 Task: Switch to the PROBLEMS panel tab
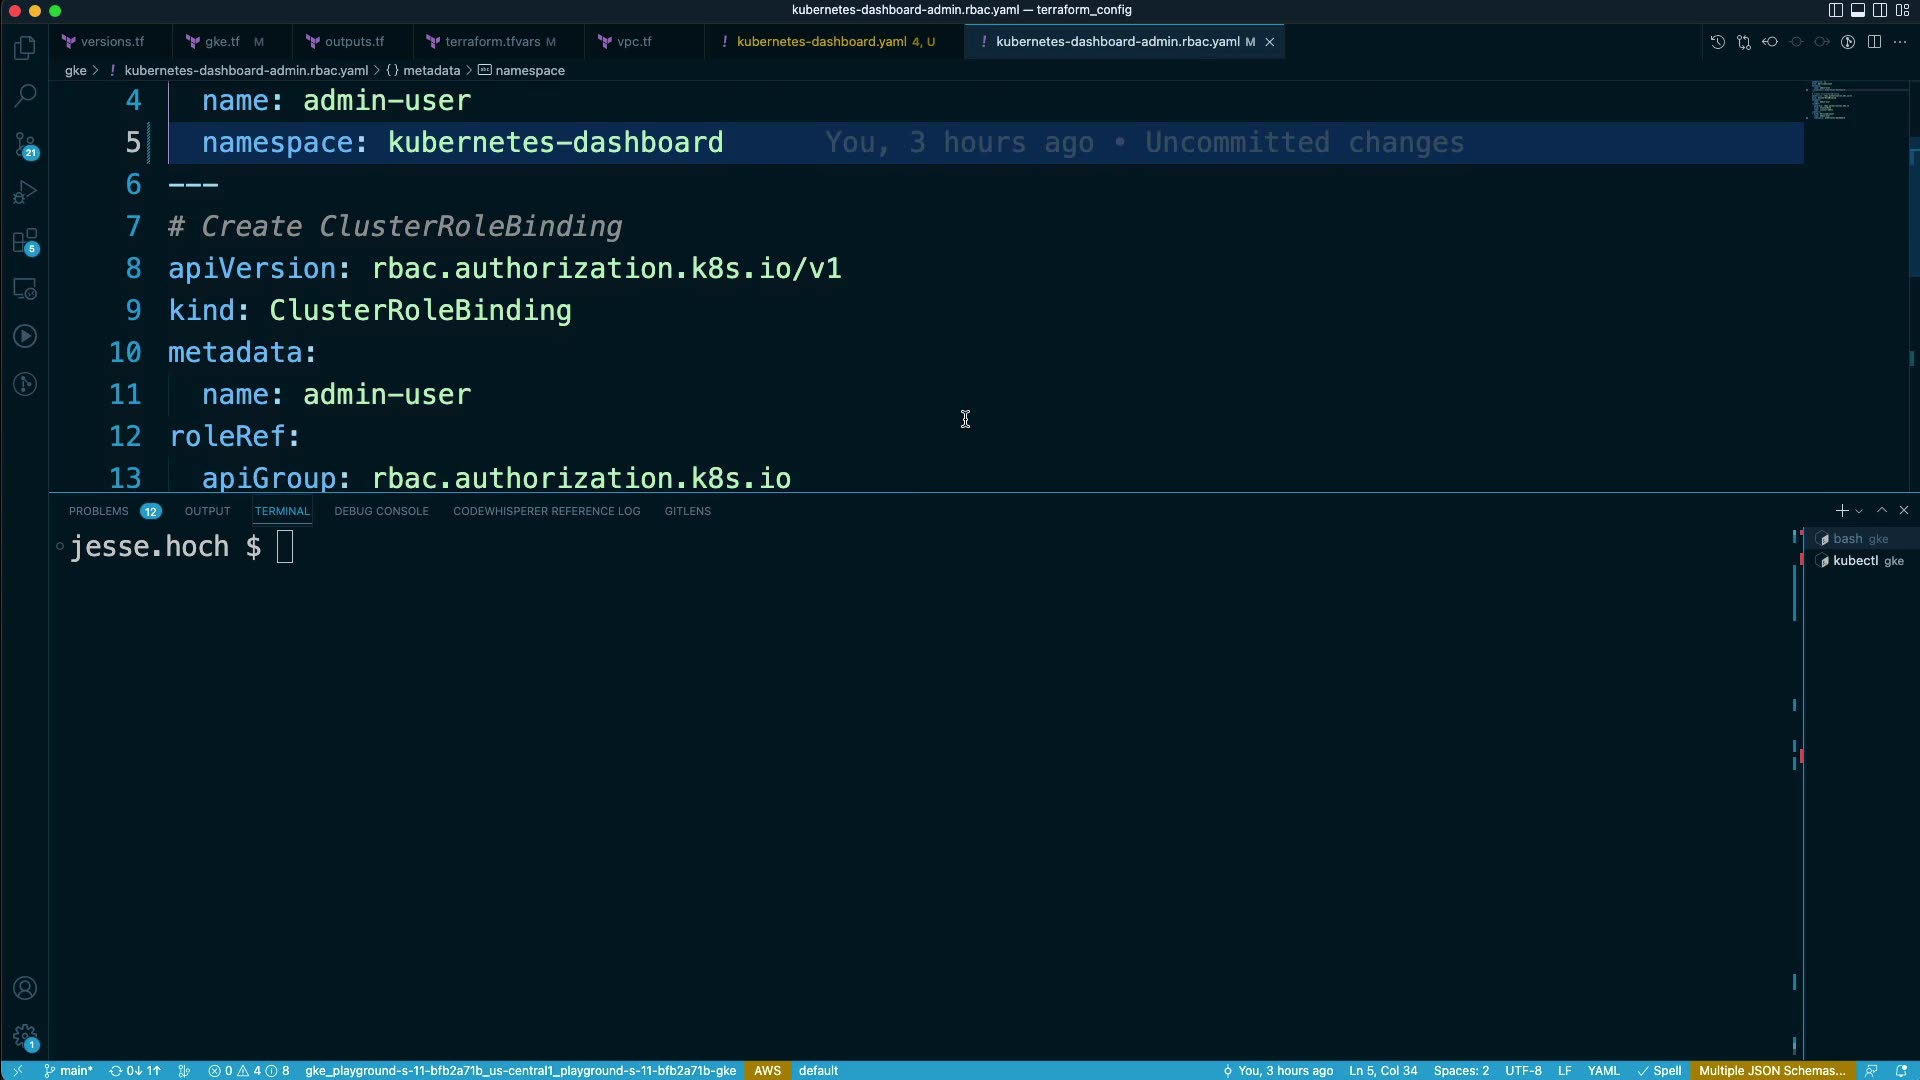click(x=99, y=511)
